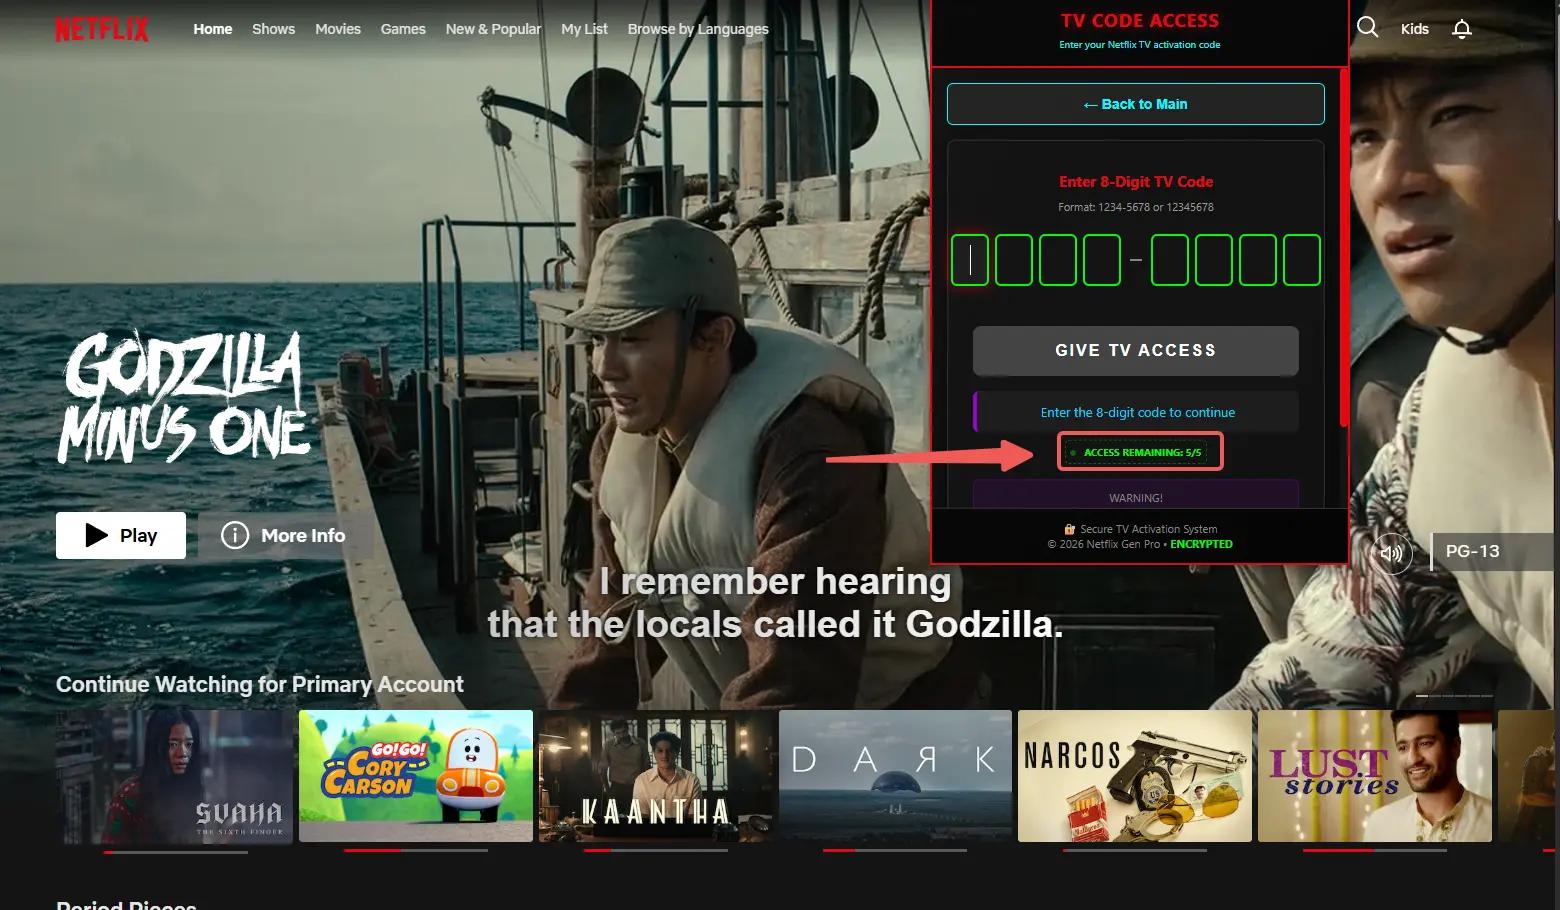Click the 'Enter the 8-digit code to continue' message
Image resolution: width=1560 pixels, height=910 pixels.
(x=1137, y=412)
